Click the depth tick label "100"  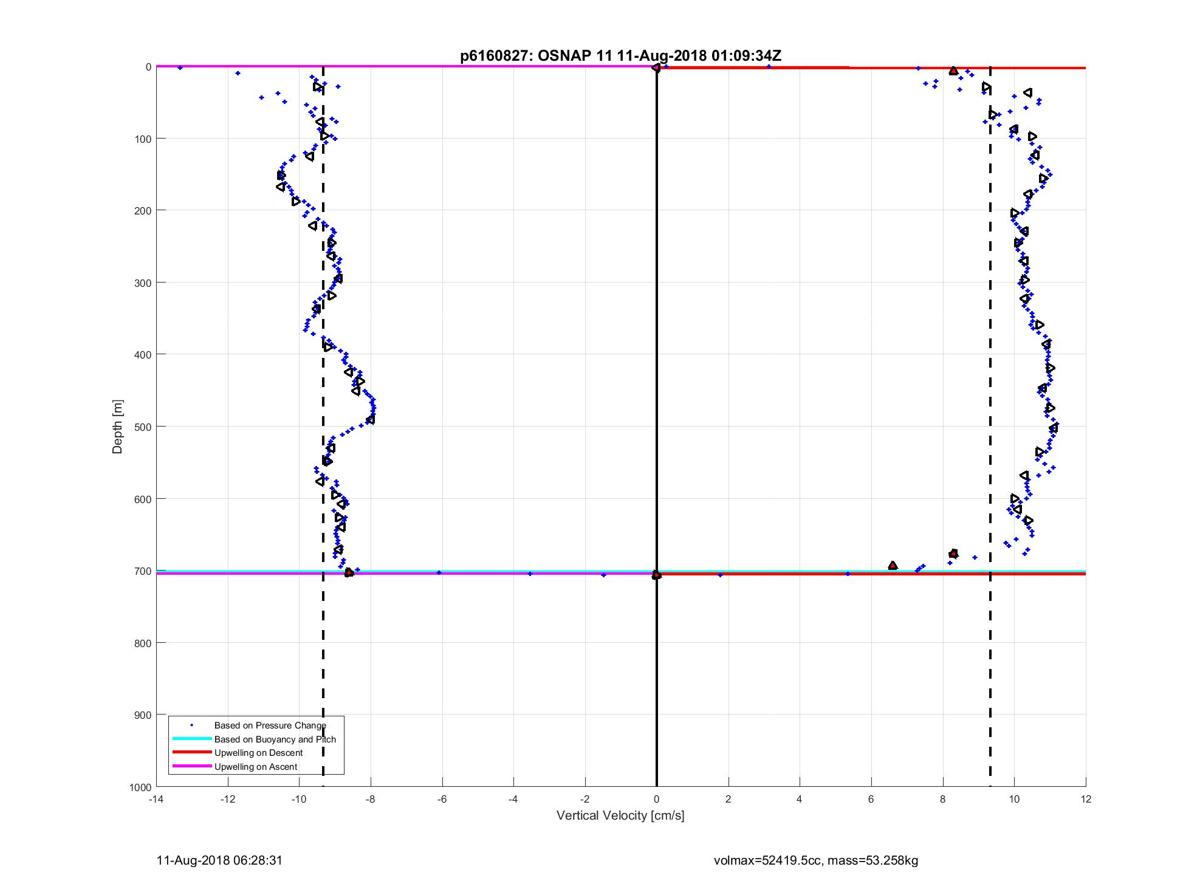tap(141, 138)
